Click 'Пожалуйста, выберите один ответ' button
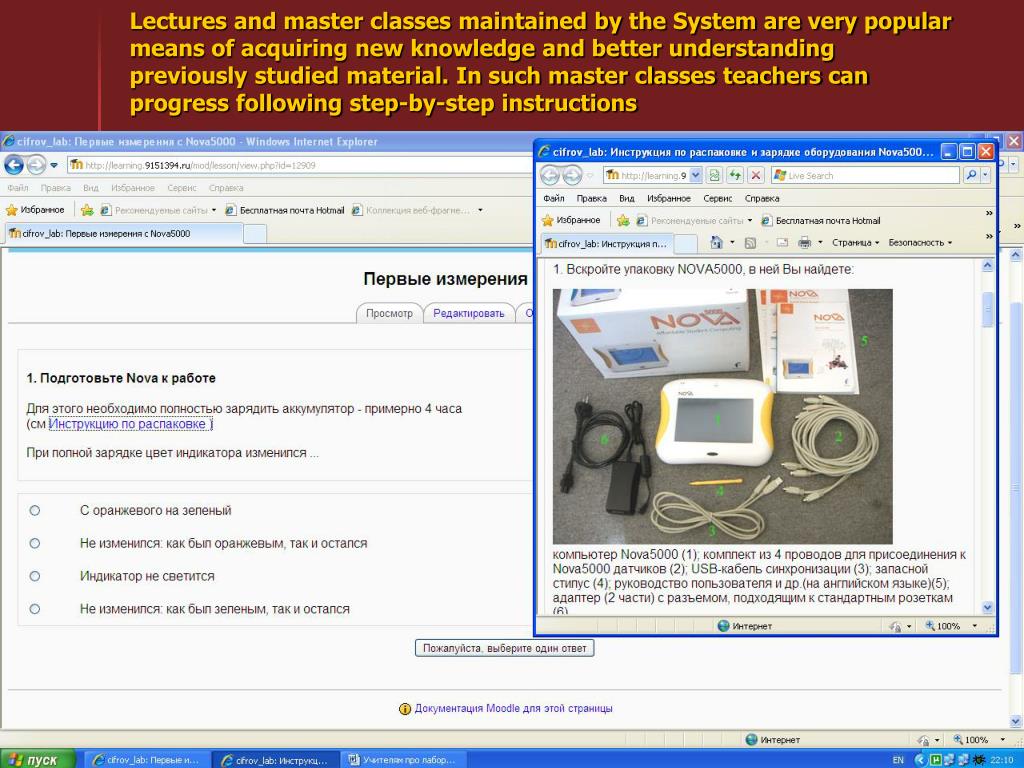This screenshot has height=768, width=1024. (x=504, y=648)
